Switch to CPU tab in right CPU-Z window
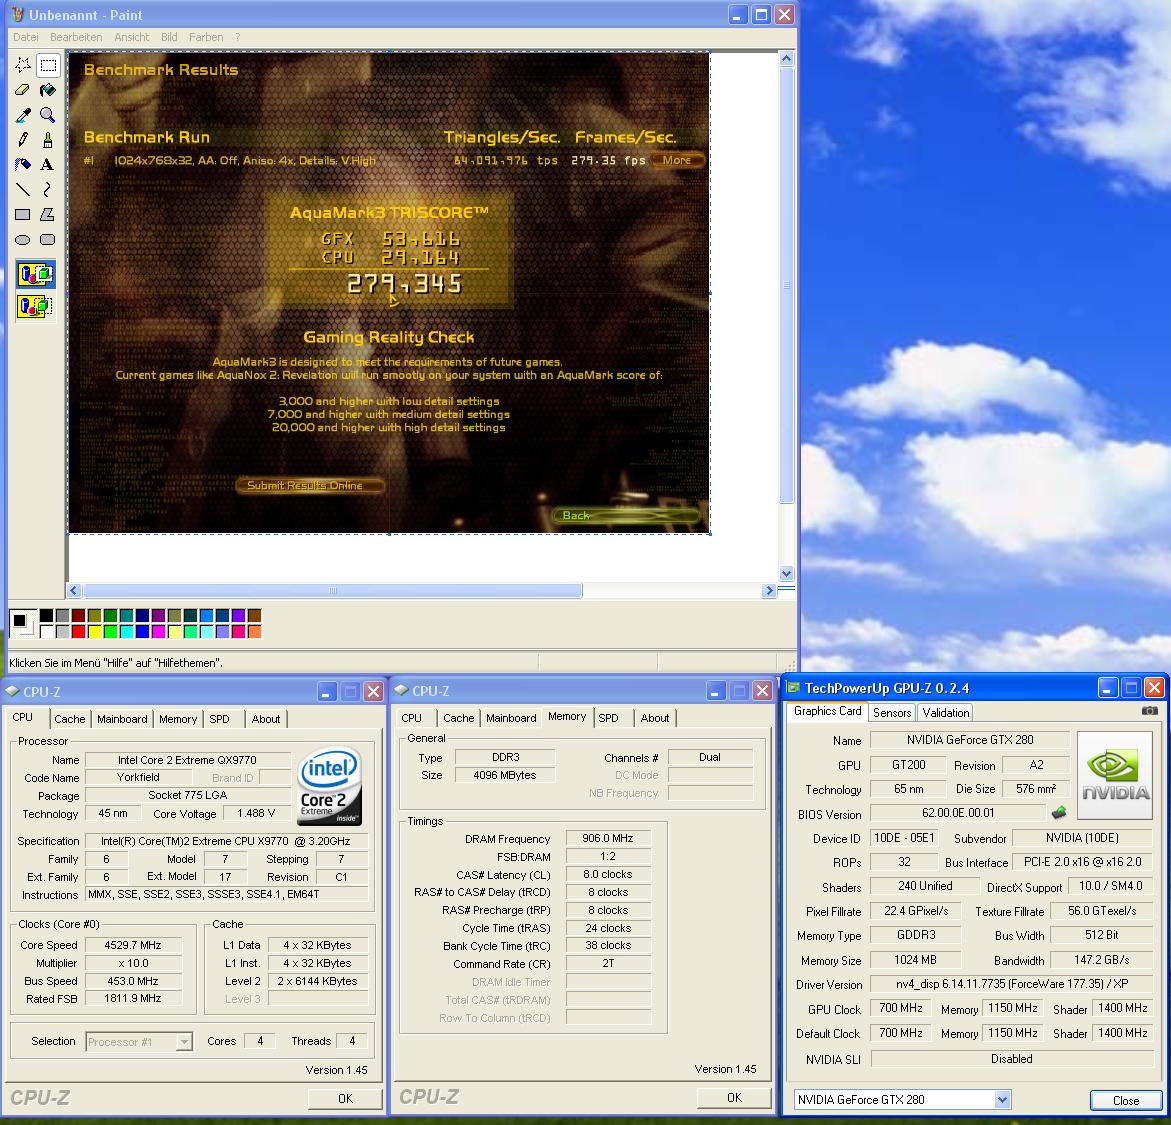Screen dimensions: 1171x1125 pyautogui.click(x=411, y=718)
